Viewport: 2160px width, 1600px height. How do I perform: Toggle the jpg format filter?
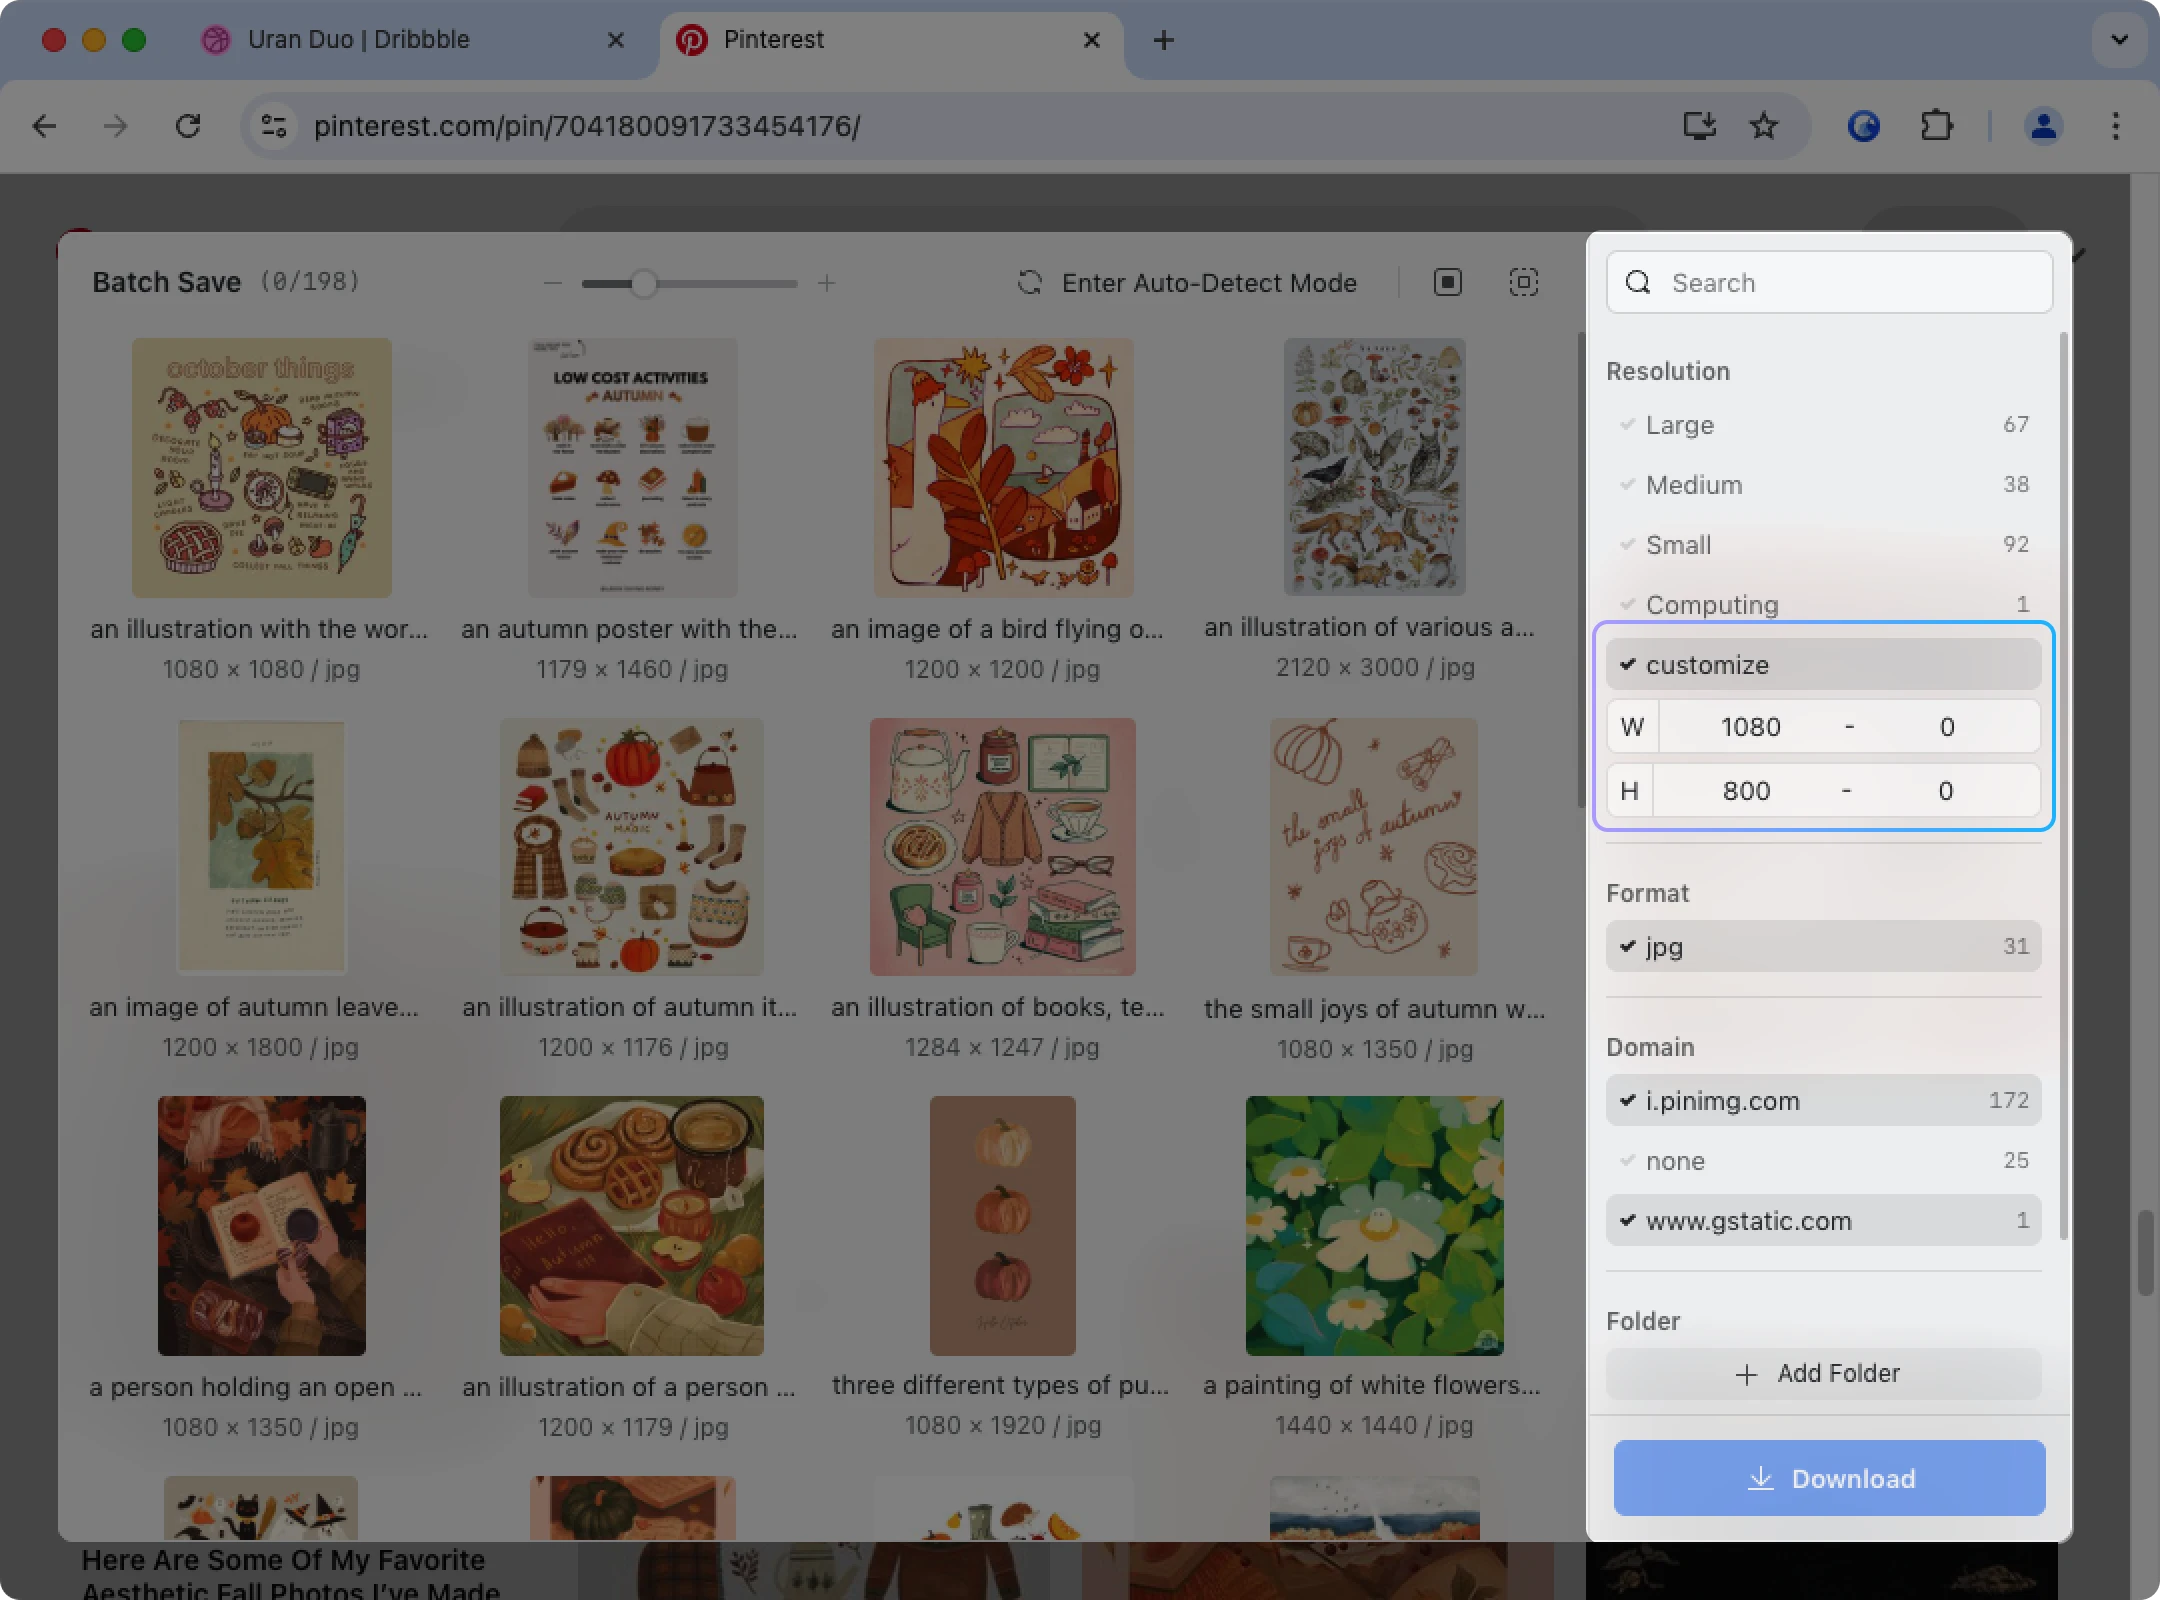coord(1823,946)
